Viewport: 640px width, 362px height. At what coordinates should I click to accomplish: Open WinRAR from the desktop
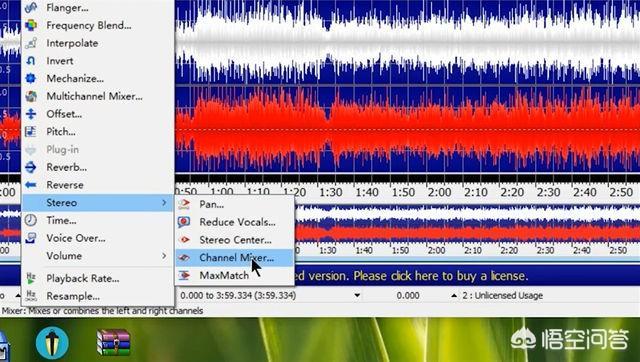pos(113,342)
